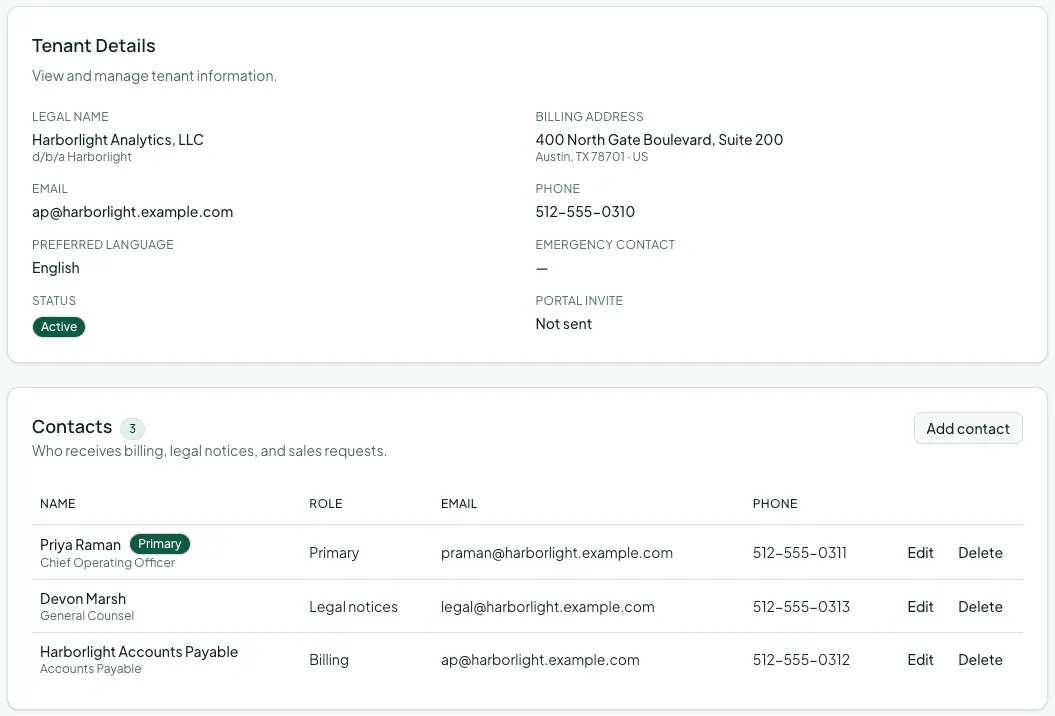Click the Primary badge beside Priya Raman
This screenshot has width=1055, height=716.
159,544
